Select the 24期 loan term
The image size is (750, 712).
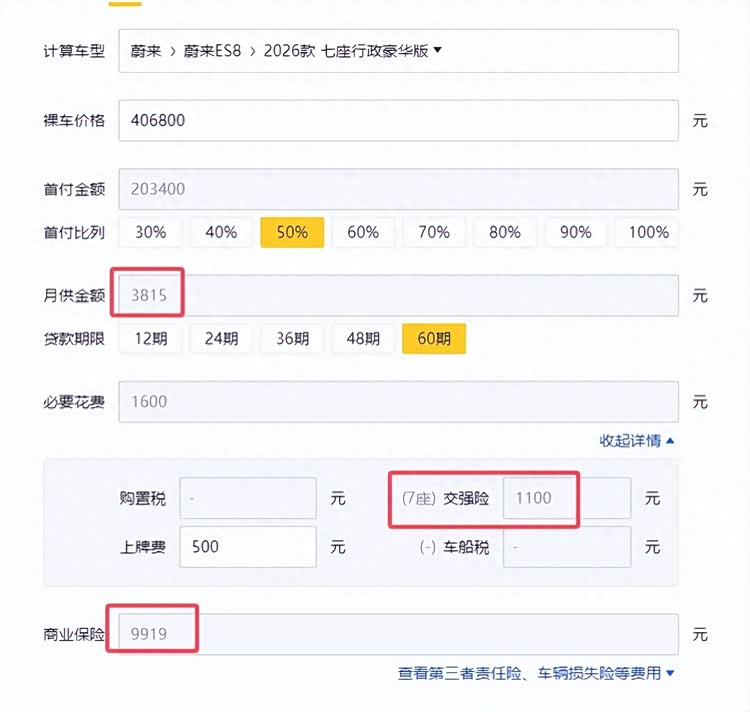(x=221, y=338)
